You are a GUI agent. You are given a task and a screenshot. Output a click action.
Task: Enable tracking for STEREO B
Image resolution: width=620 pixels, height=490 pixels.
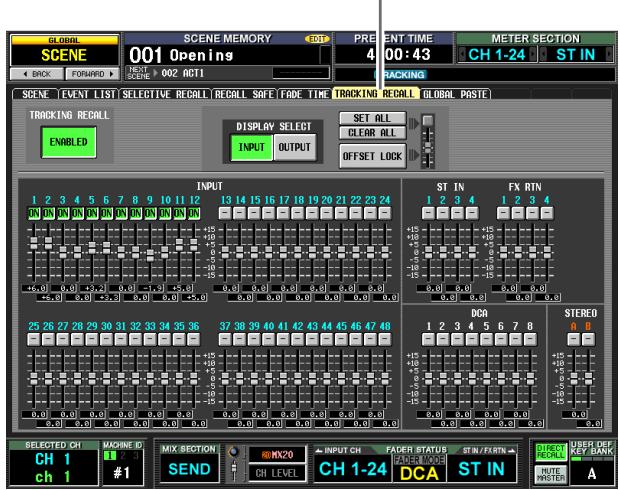[588, 339]
